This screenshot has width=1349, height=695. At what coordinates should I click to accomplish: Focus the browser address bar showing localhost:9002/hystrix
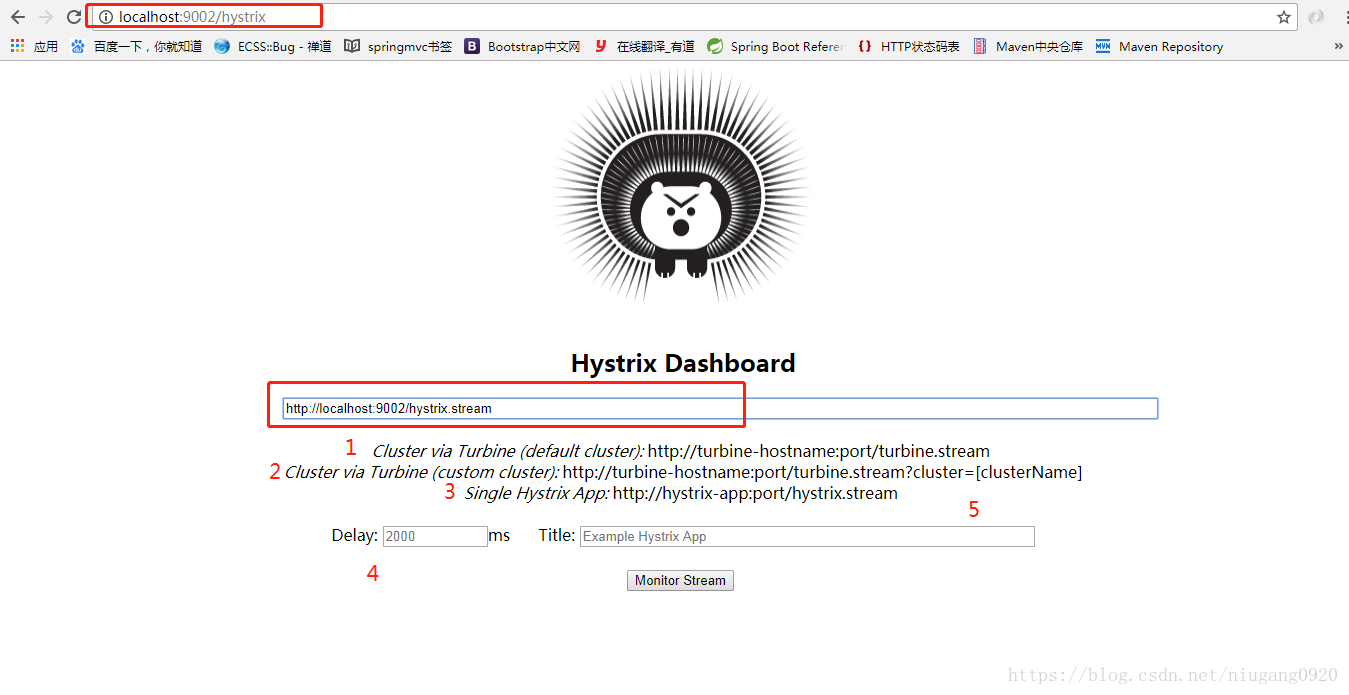[694, 17]
